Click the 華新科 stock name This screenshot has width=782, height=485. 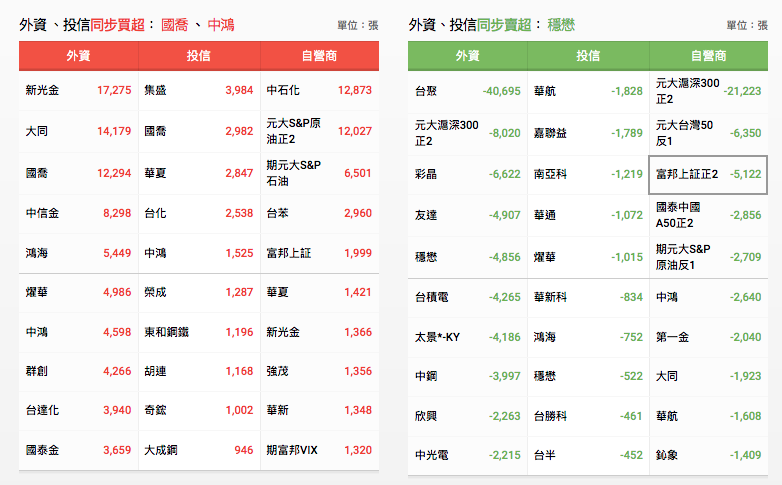click(x=550, y=297)
